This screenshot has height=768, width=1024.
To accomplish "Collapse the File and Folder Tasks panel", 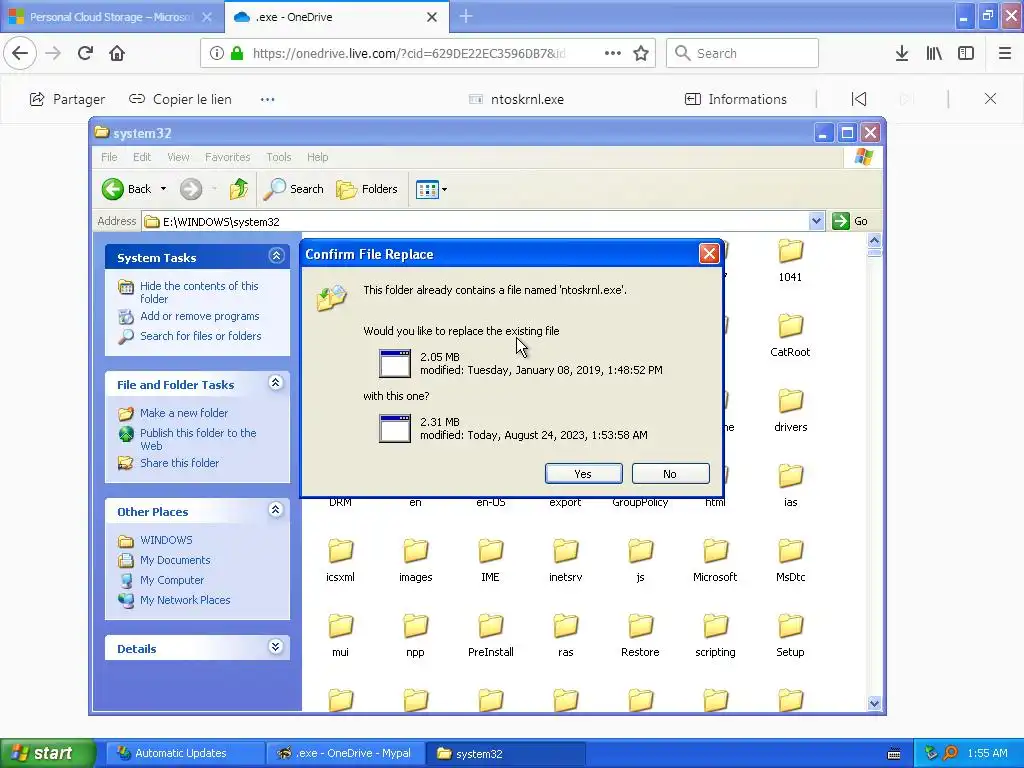I will 276,383.
